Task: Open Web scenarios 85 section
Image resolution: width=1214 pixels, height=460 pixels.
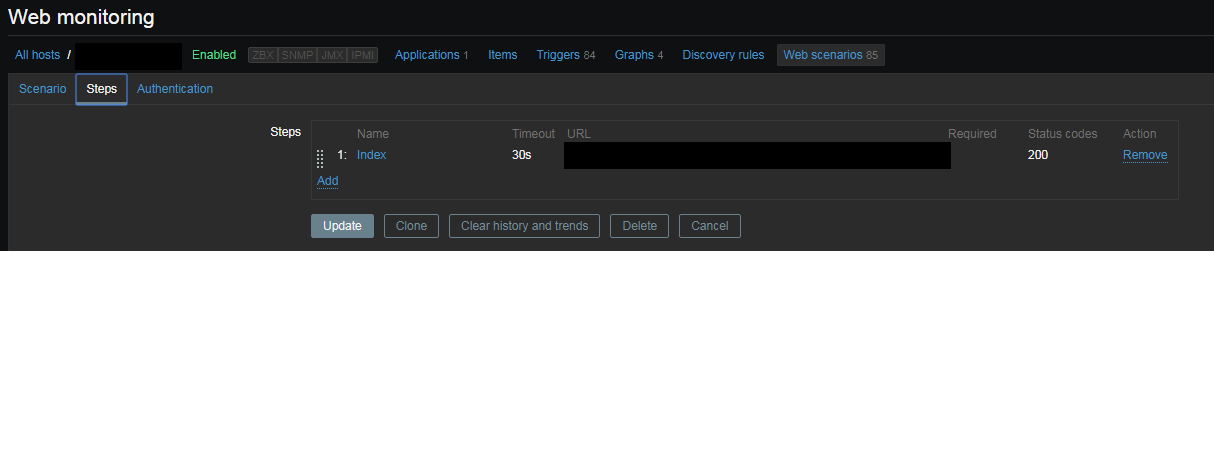Action: tap(831, 55)
